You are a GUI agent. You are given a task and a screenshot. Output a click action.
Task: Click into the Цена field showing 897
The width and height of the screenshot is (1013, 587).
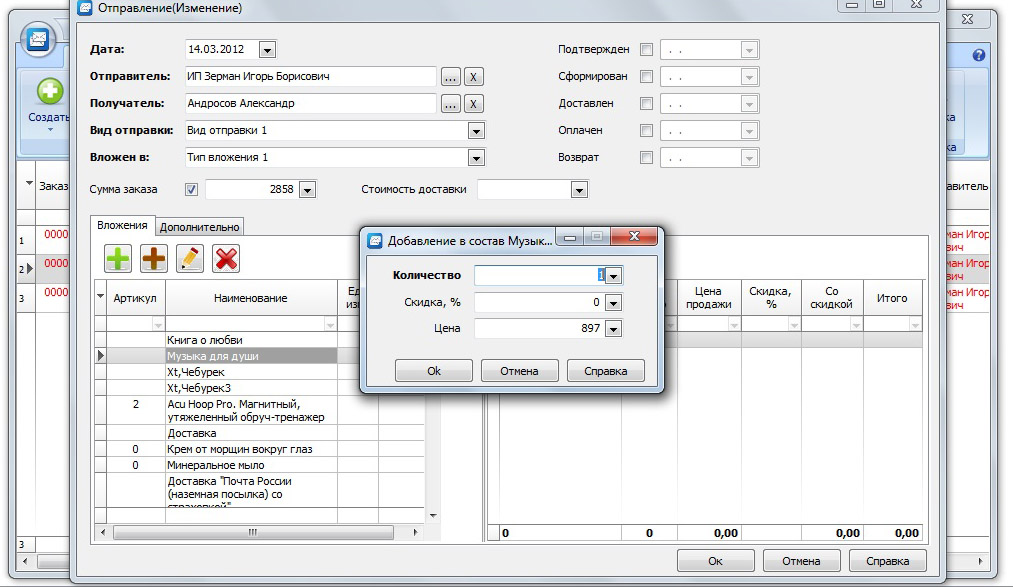538,328
